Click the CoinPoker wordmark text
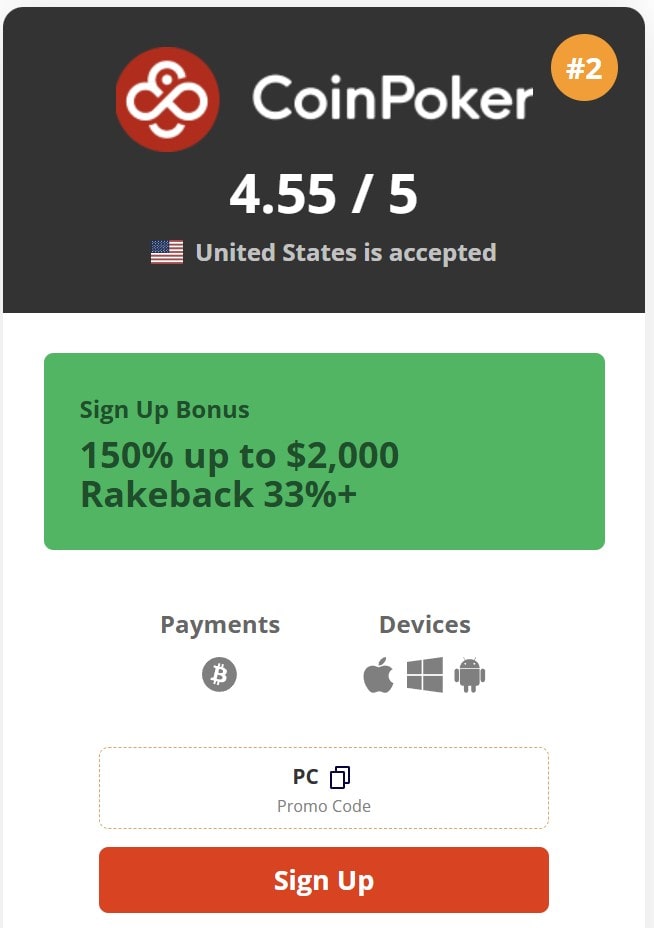The width and height of the screenshot is (654, 928). click(392, 100)
